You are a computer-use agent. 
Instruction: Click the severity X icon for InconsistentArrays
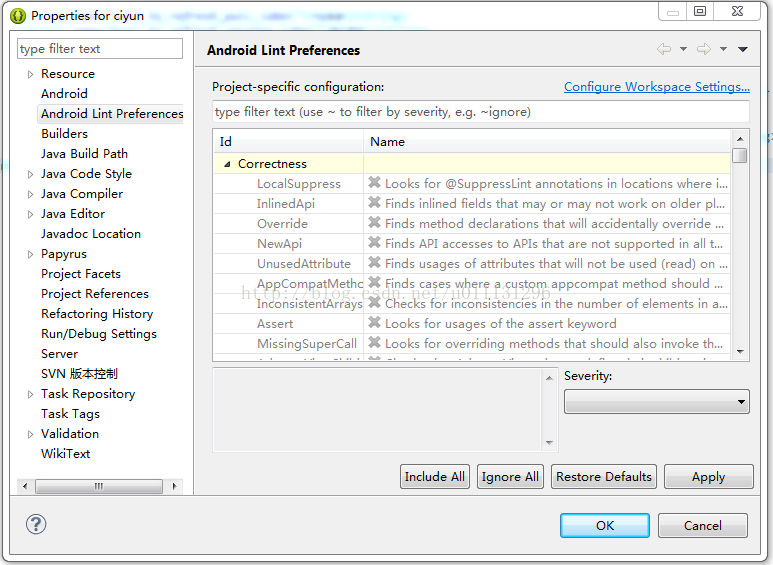(x=374, y=303)
